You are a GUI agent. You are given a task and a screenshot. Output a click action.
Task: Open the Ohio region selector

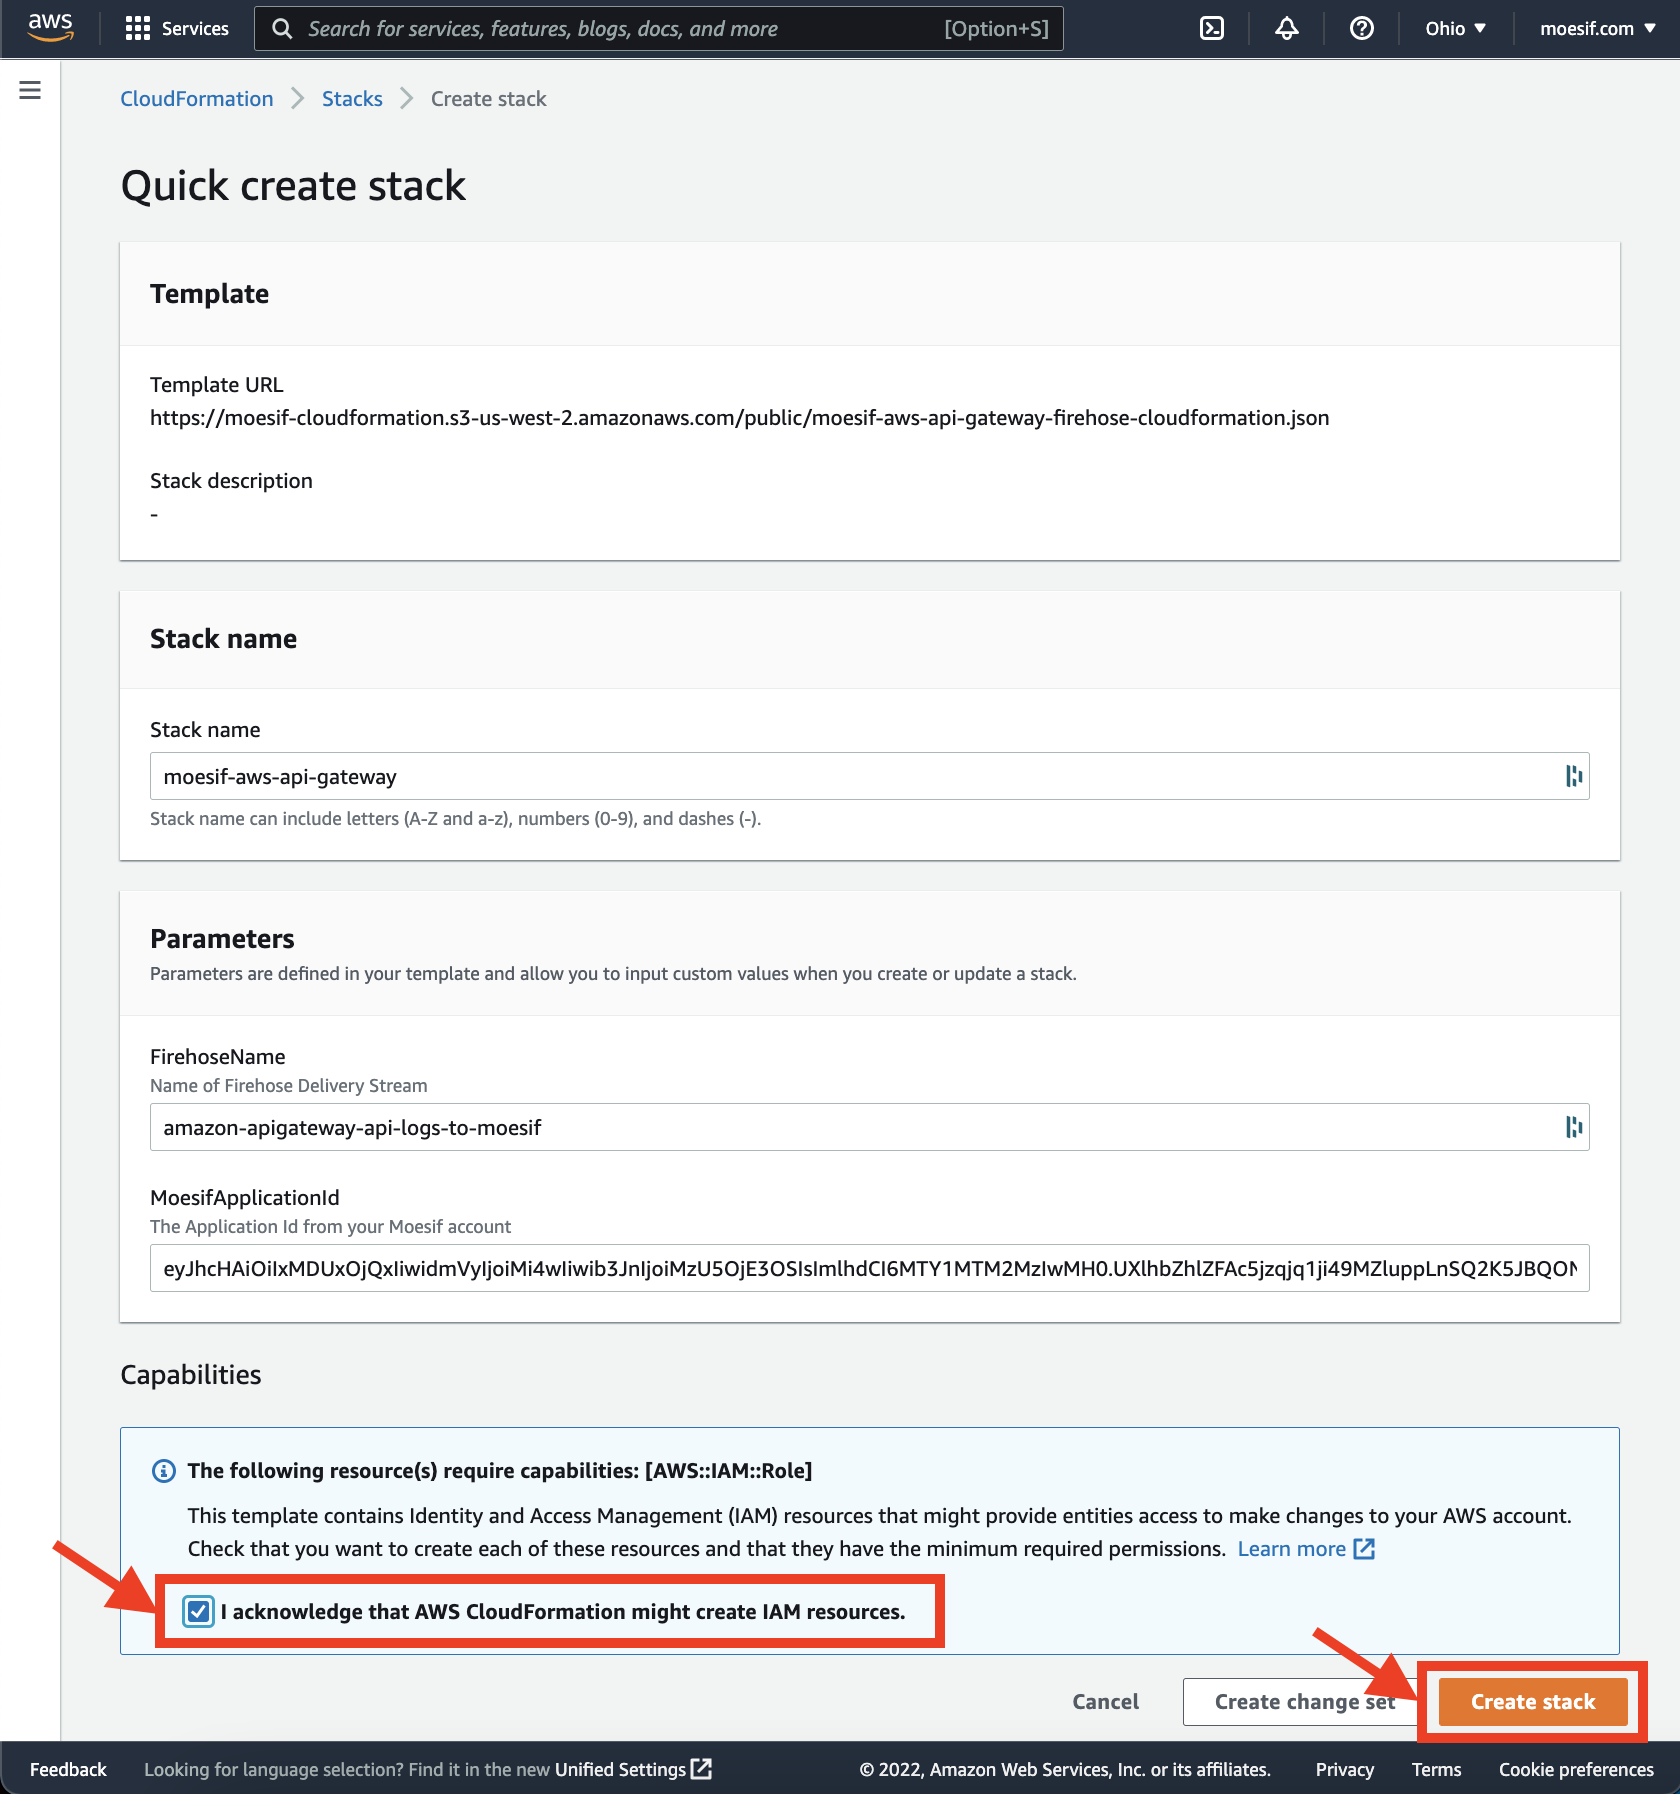click(x=1454, y=28)
